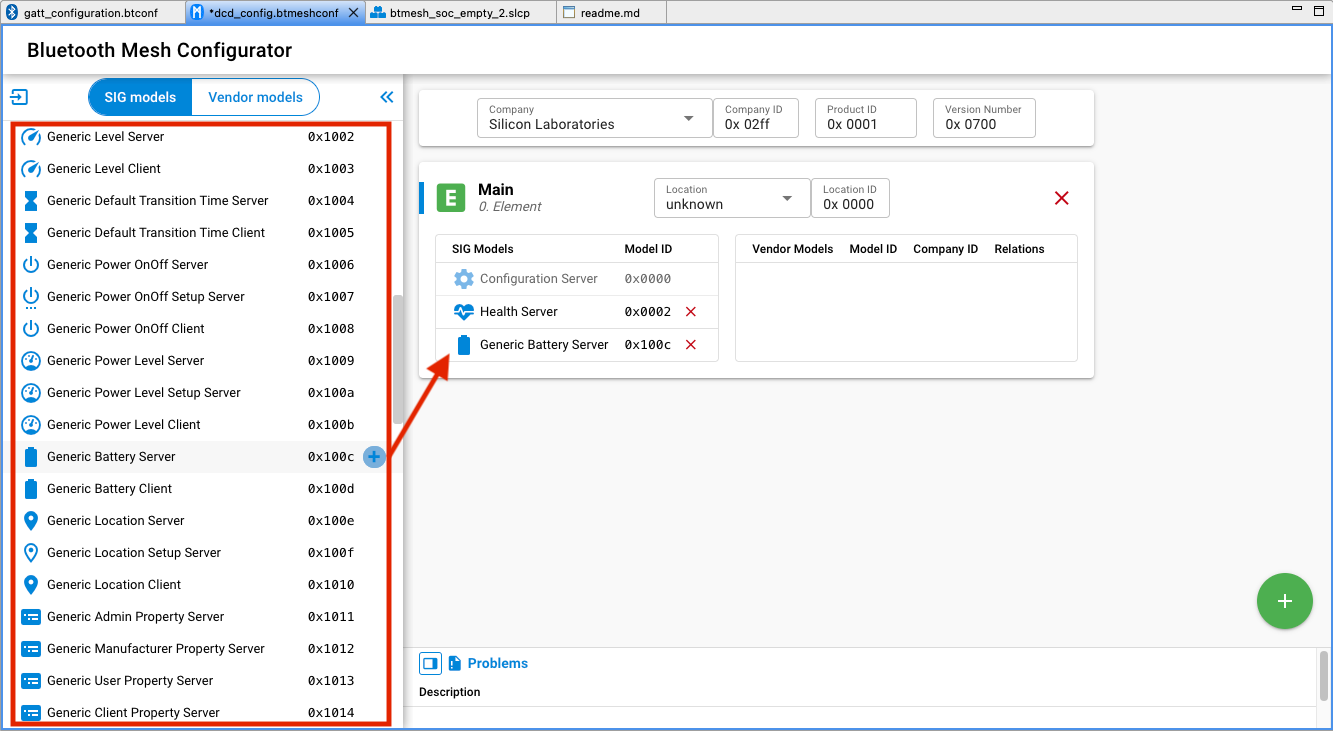
Task: Click the models list vertical scrollbar
Action: click(x=398, y=360)
